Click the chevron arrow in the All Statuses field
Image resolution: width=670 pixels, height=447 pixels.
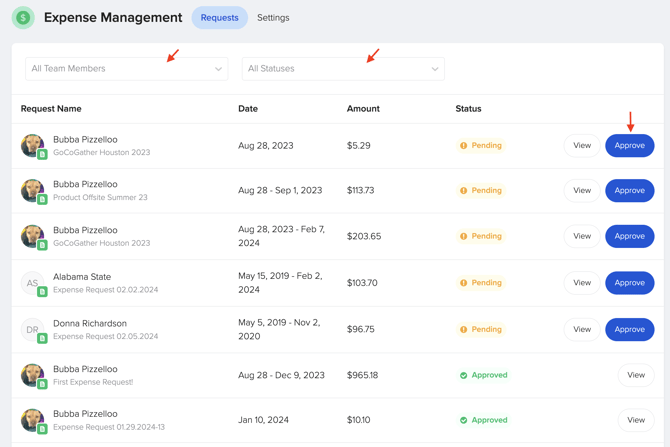pyautogui.click(x=435, y=69)
